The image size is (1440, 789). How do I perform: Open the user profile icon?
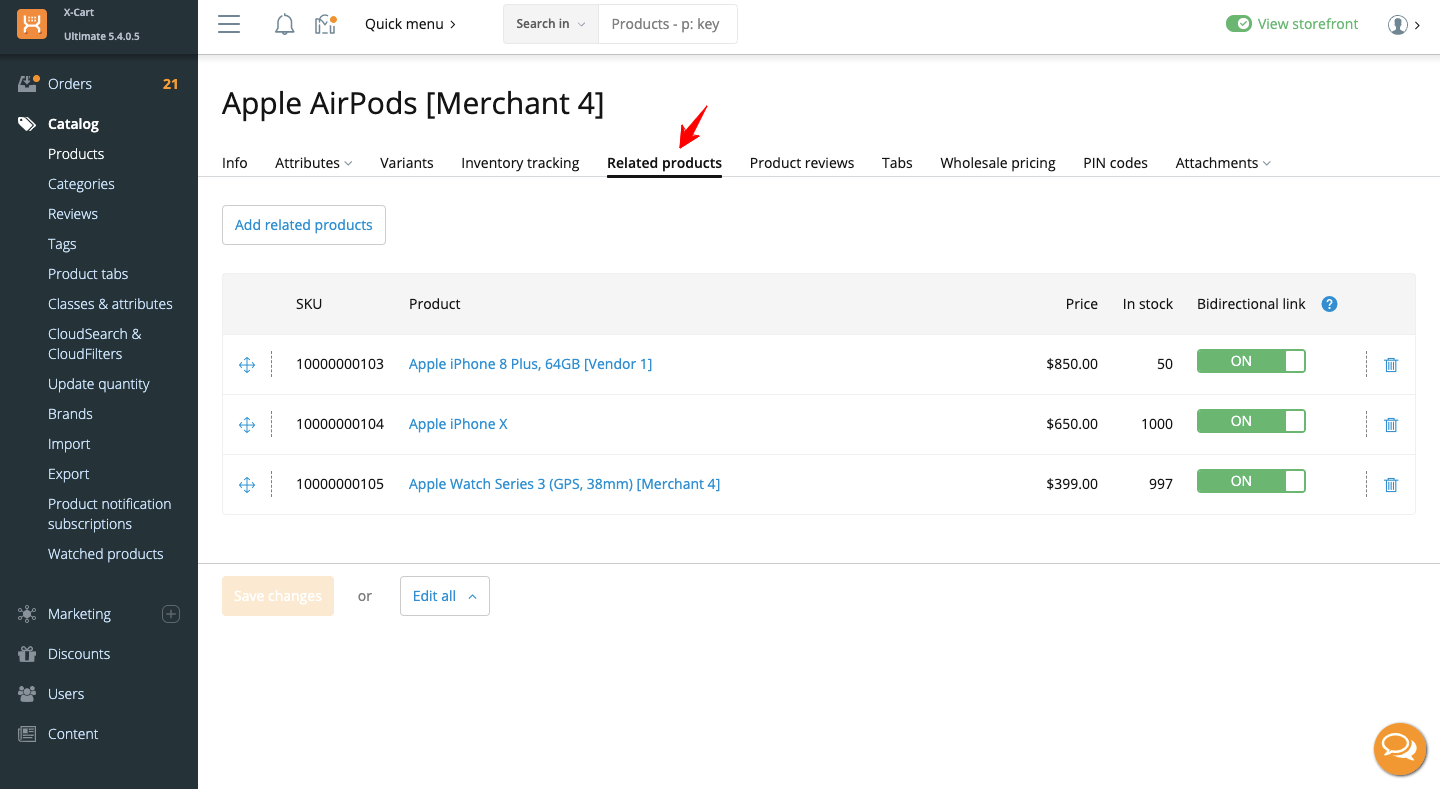[1397, 25]
